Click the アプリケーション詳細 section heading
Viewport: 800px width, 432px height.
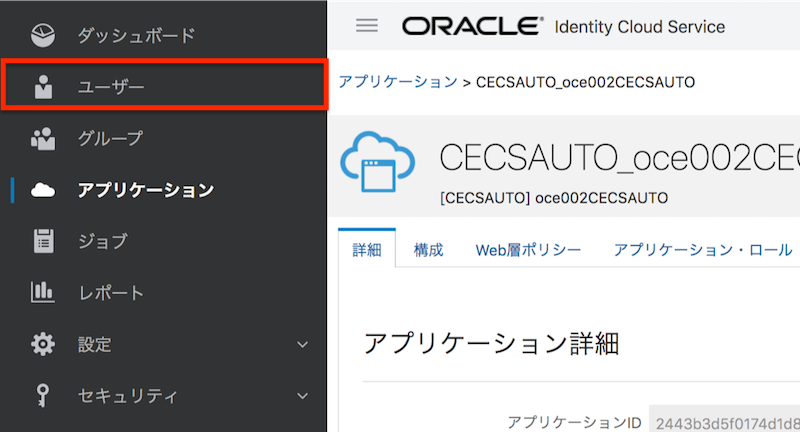[x=491, y=343]
